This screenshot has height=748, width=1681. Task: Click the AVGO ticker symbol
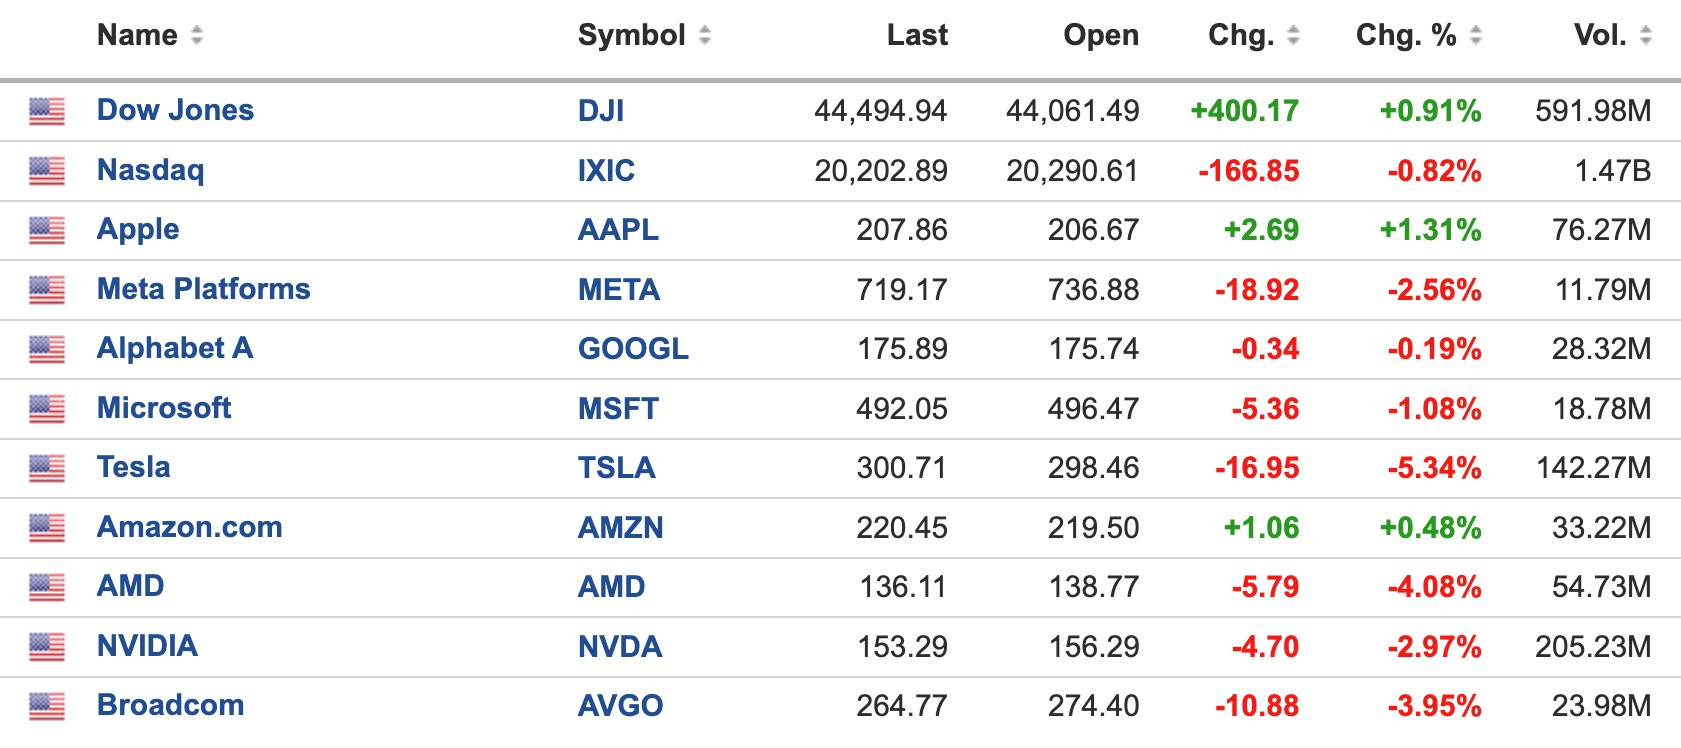point(620,706)
